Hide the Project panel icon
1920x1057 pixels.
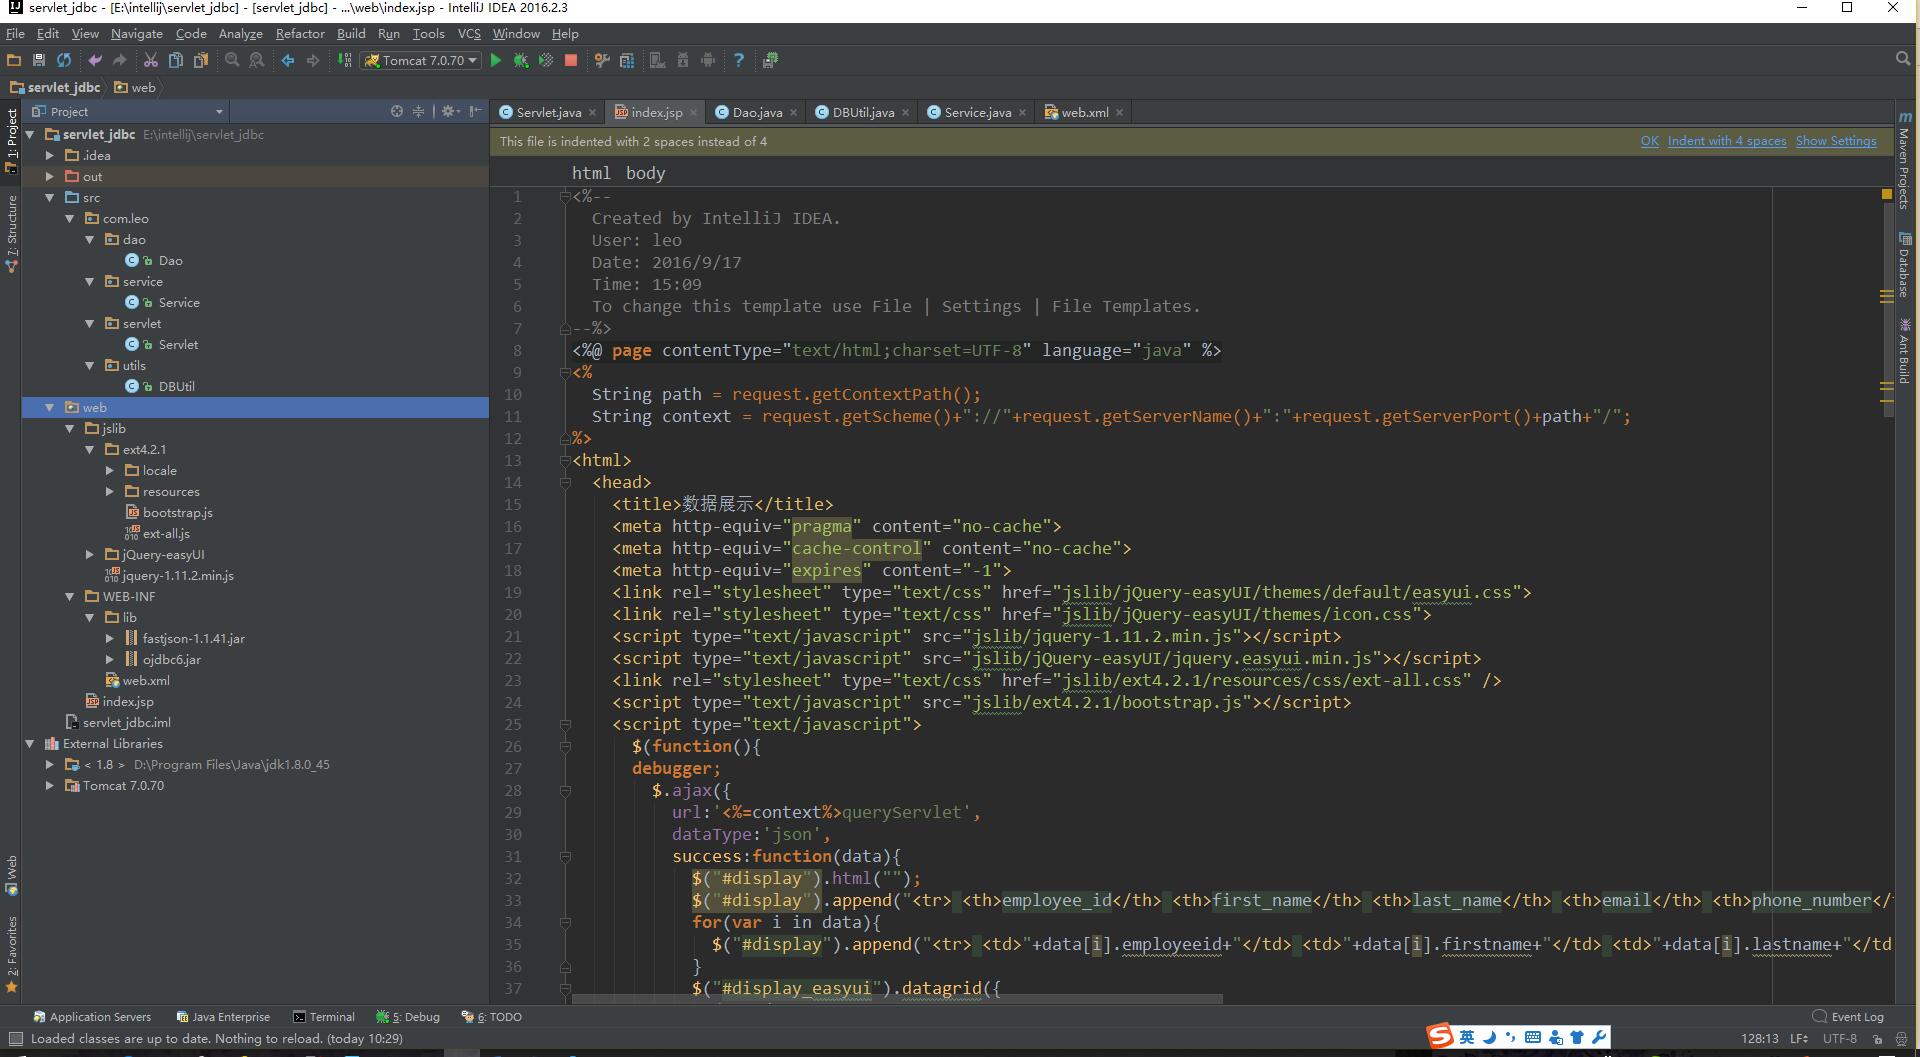[x=476, y=111]
